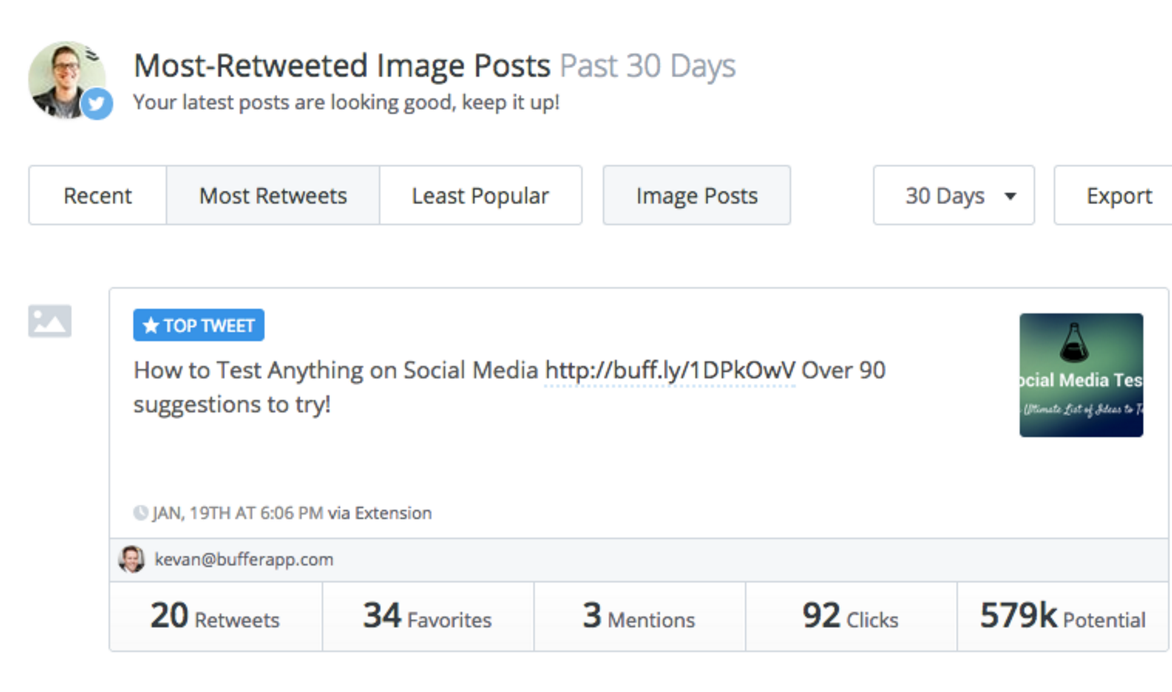The height and width of the screenshot is (692, 1172).
Task: Switch to the Least Popular tab
Action: coord(481,195)
